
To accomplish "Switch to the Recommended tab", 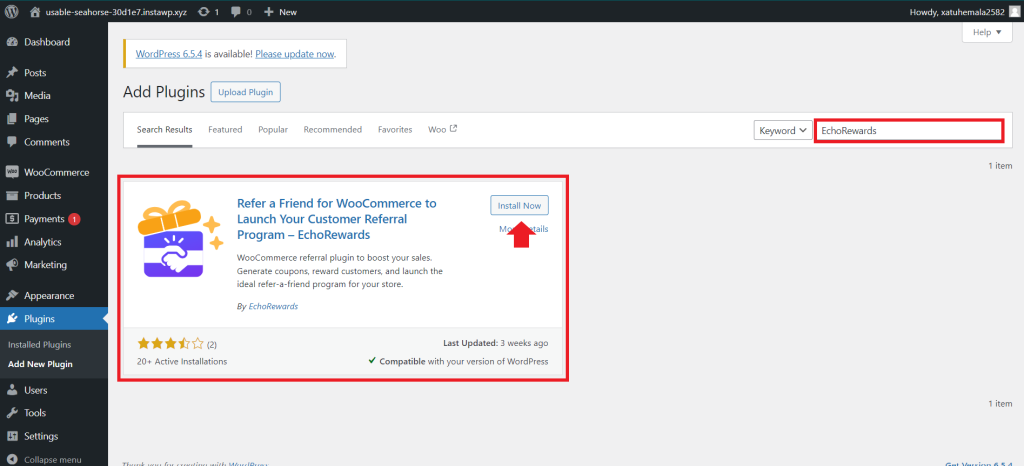I will [332, 129].
